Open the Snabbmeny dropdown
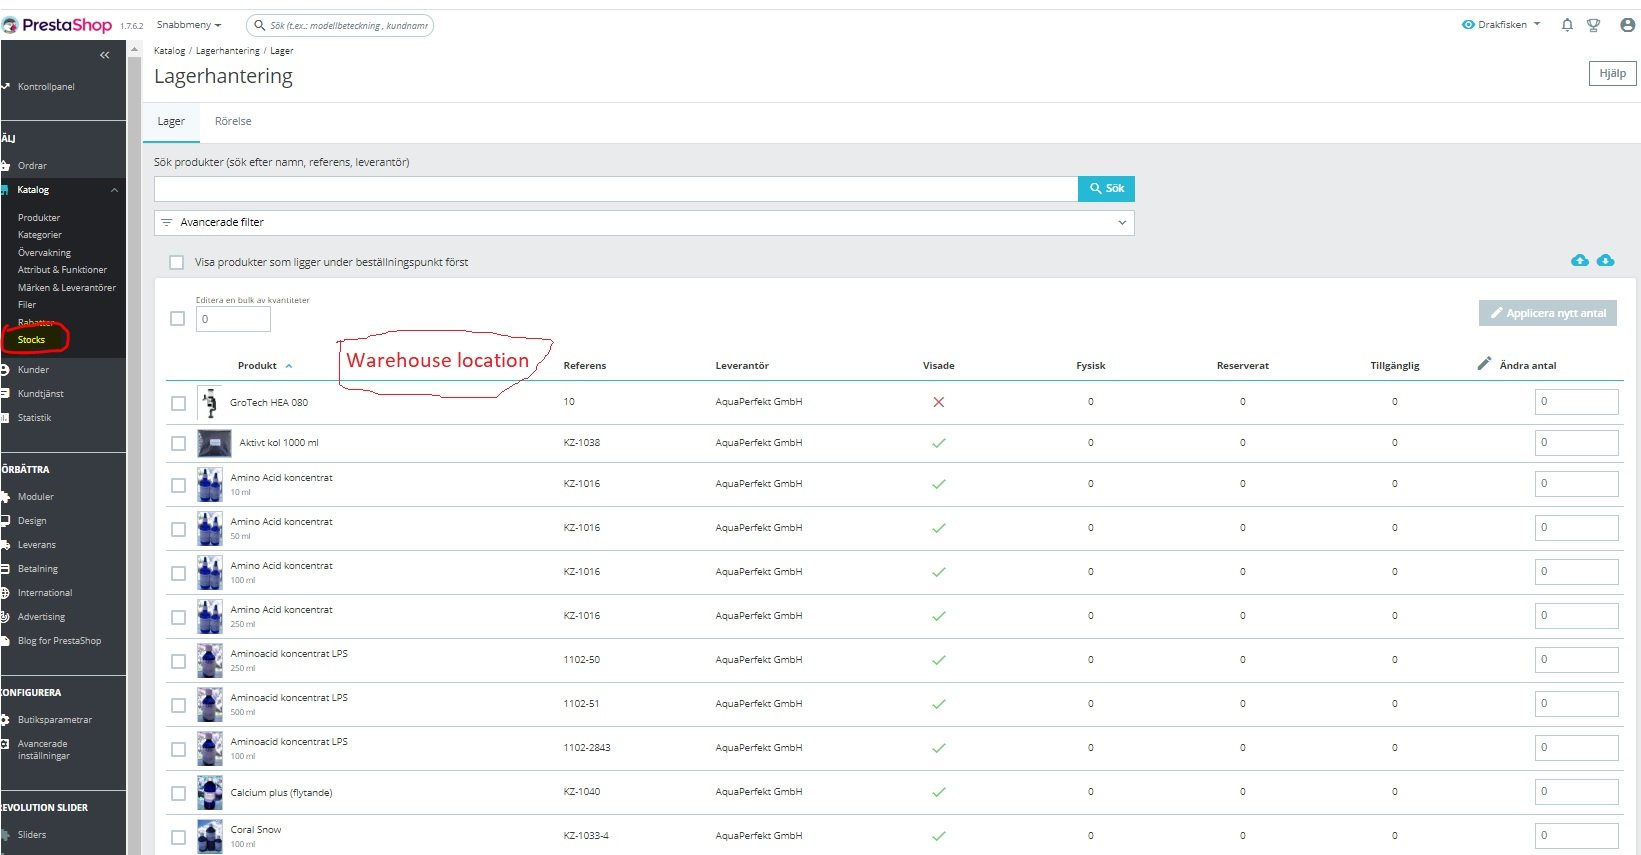The width and height of the screenshot is (1641, 855). coord(189,25)
